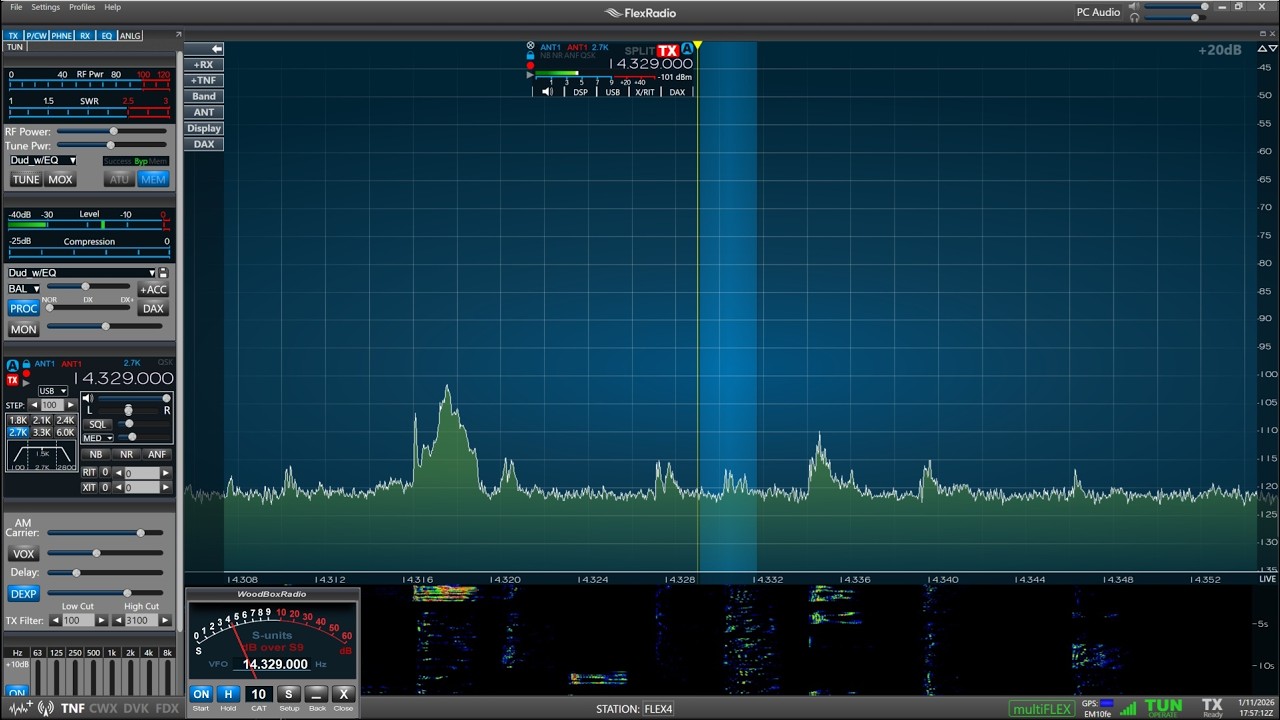Toggle ANF auto notch filter
Viewport: 1280px width, 720px height.
coord(157,454)
